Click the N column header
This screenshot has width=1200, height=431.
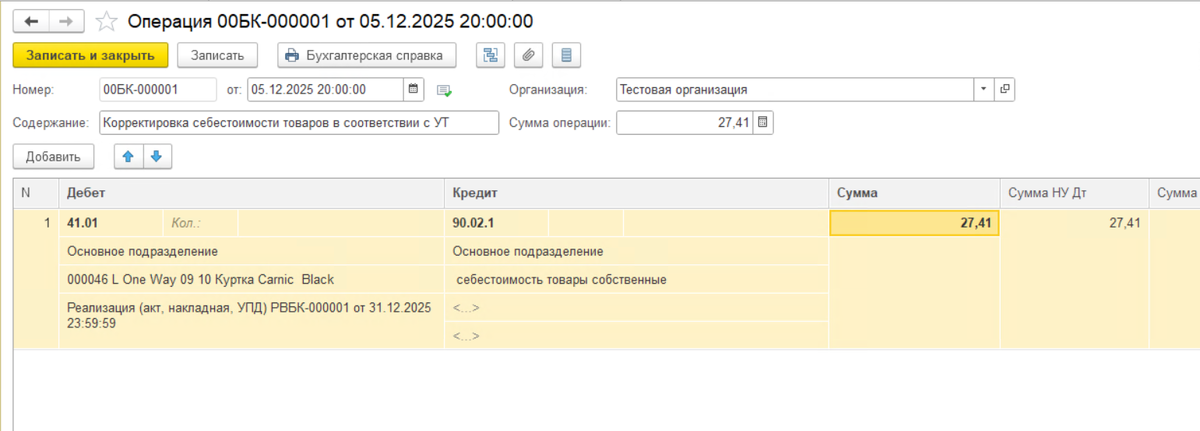[x=36, y=193]
